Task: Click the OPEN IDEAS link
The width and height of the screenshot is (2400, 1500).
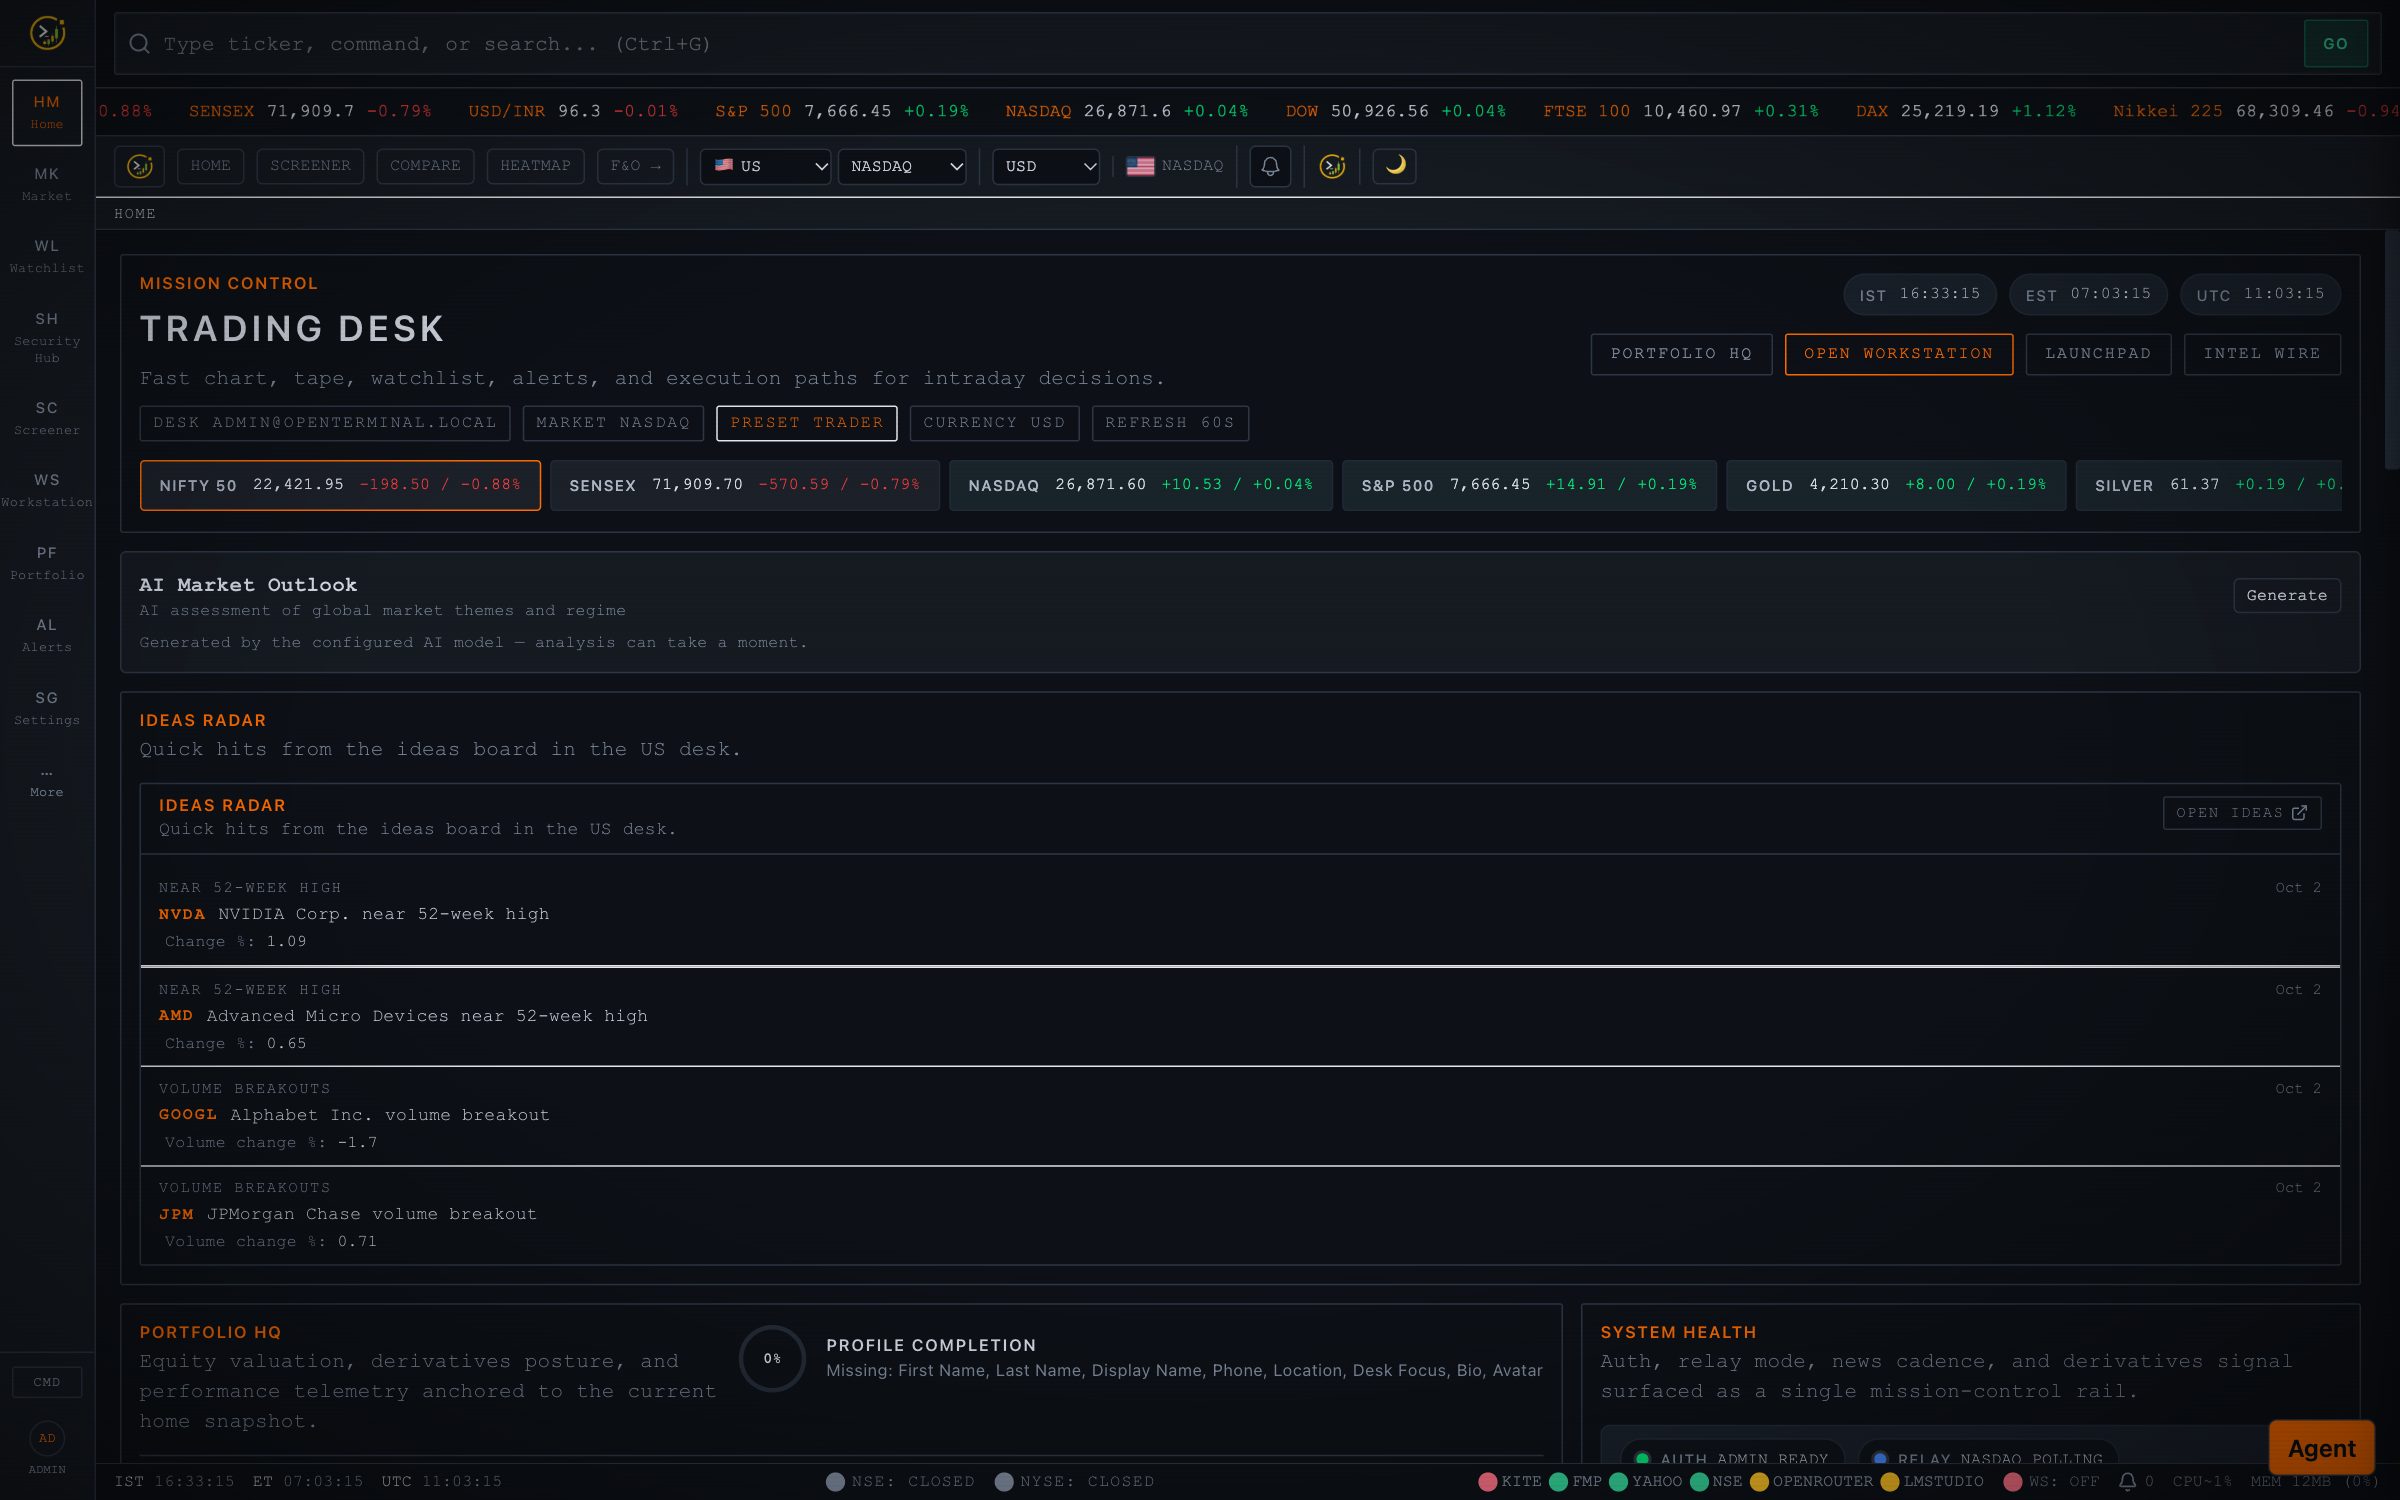Action: pyautogui.click(x=2241, y=813)
